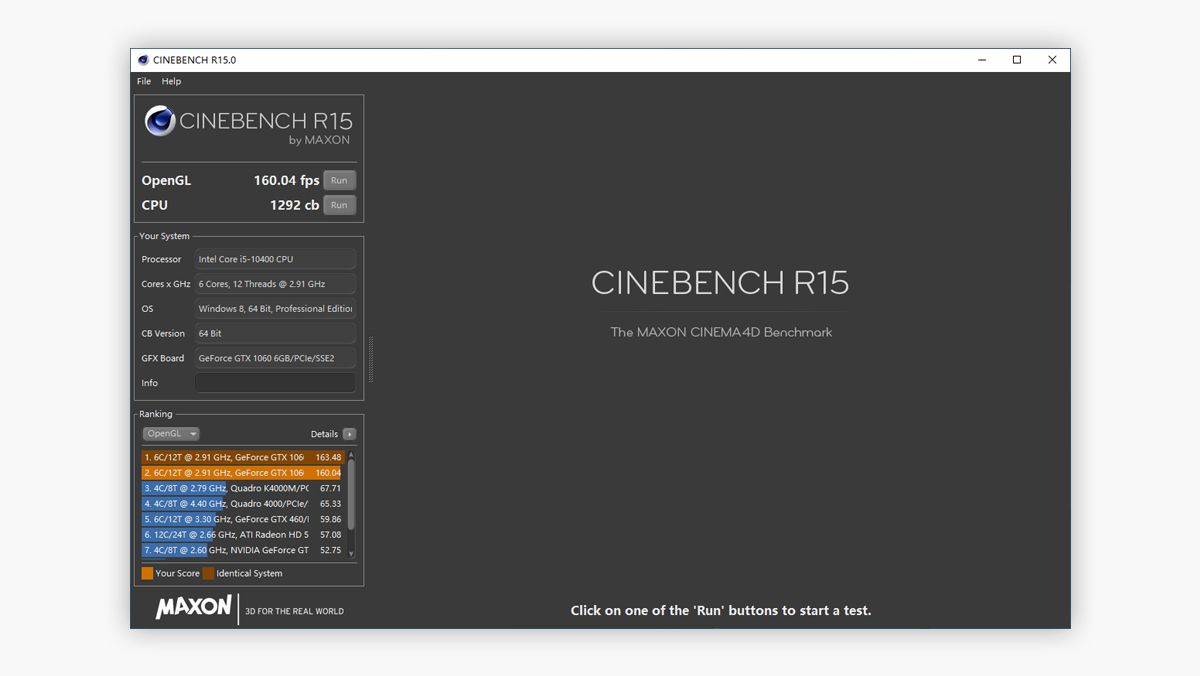Open the Help menu
Image resolution: width=1200 pixels, height=676 pixels.
click(x=171, y=81)
